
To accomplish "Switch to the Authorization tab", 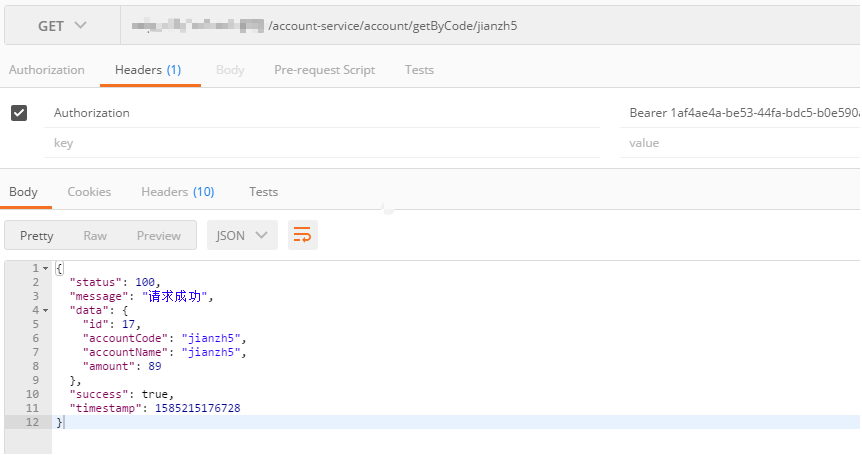I will tap(47, 70).
